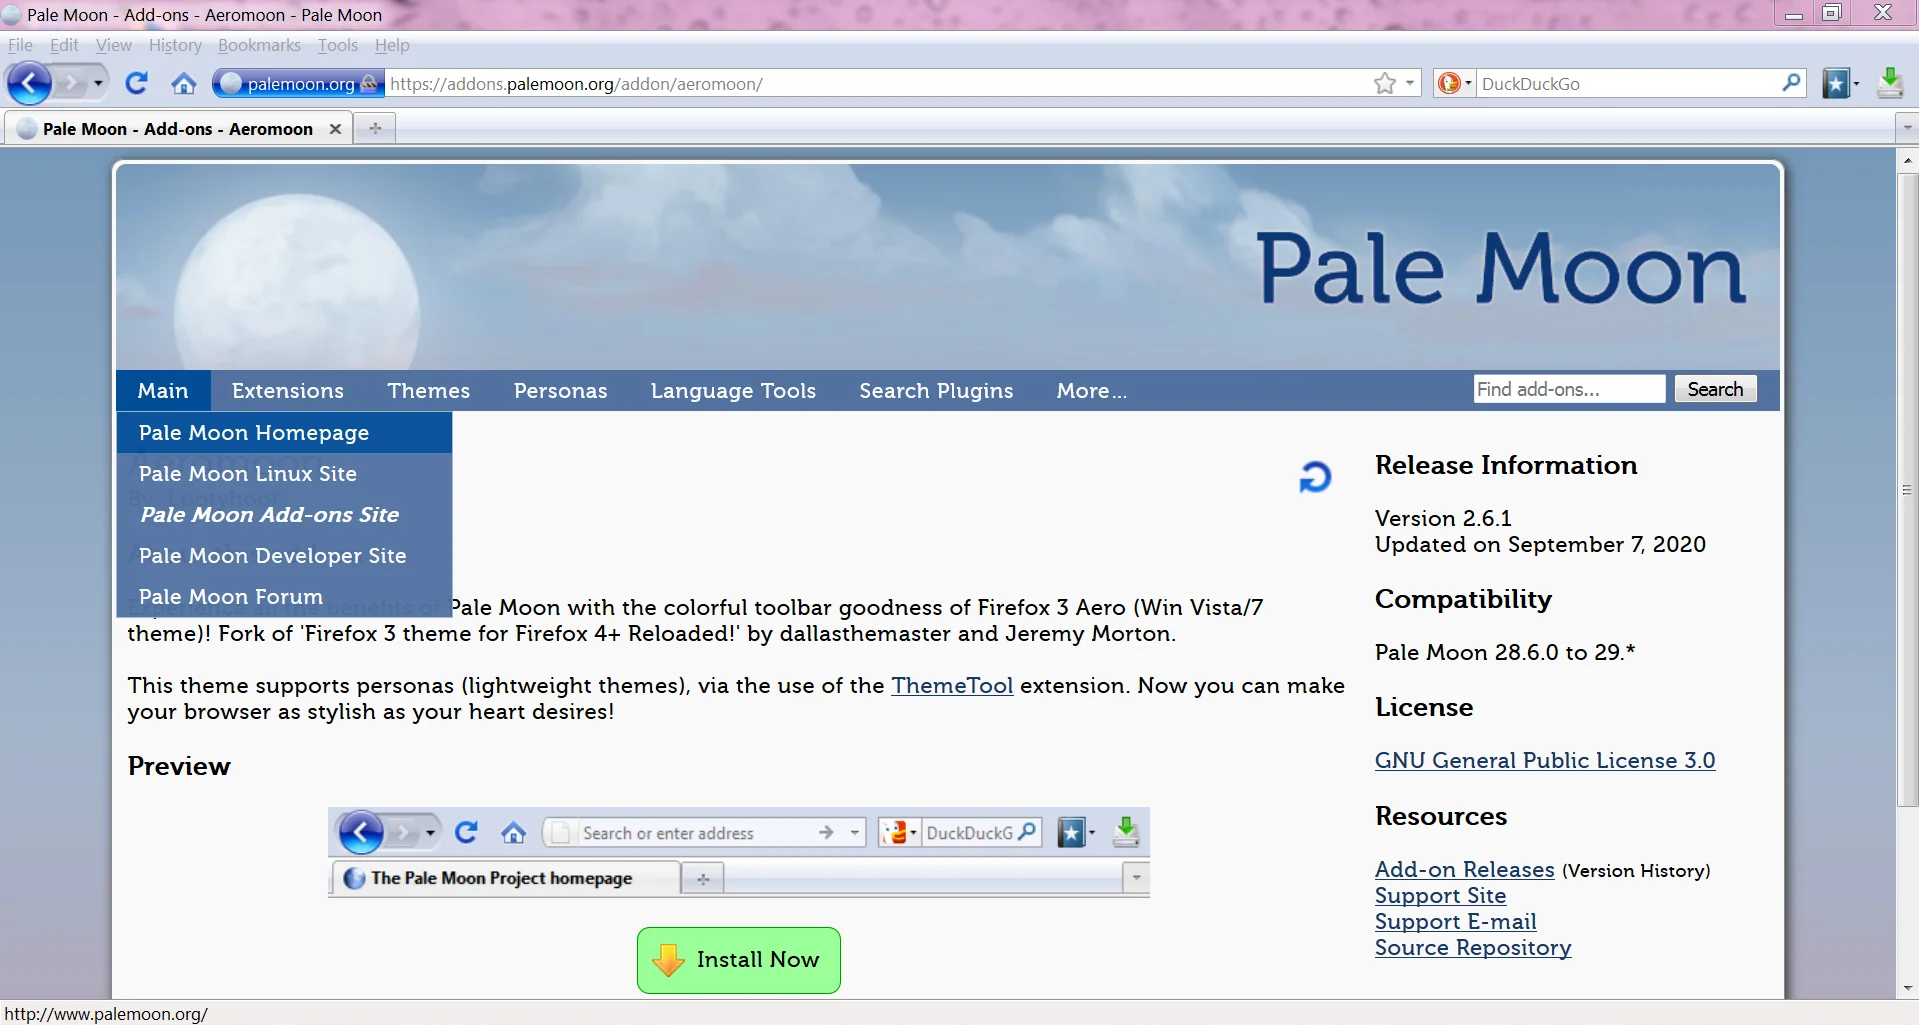Click the Pale Moon icon in title bar
1919x1025 pixels.
click(12, 15)
